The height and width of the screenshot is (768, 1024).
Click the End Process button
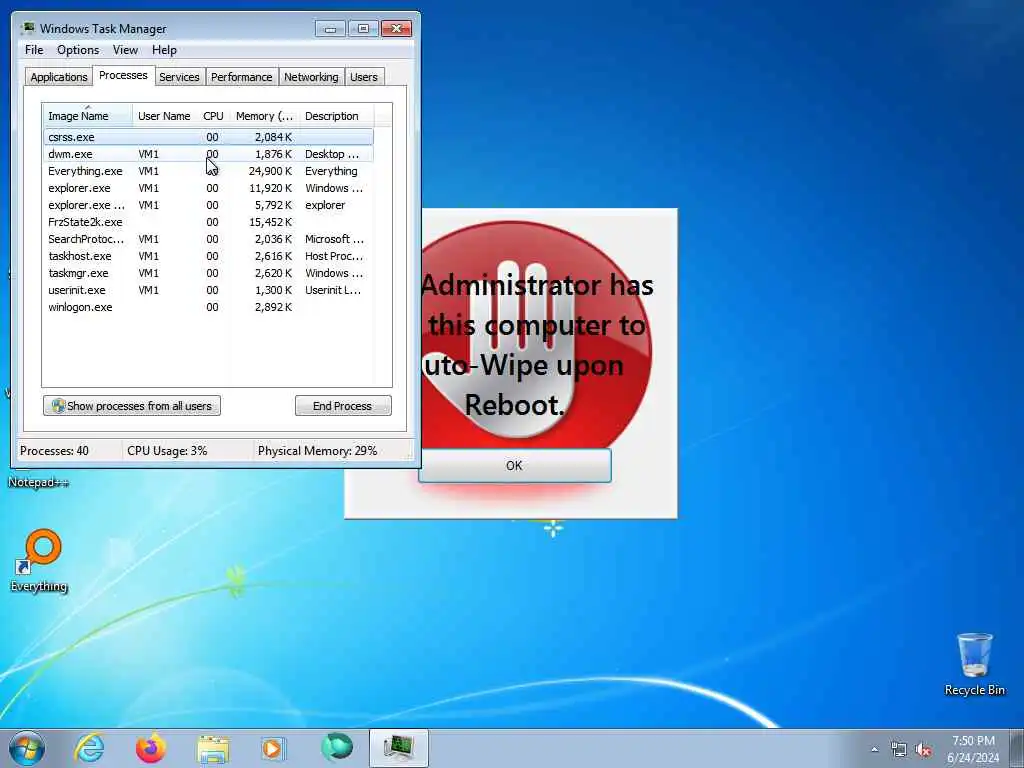coord(343,406)
